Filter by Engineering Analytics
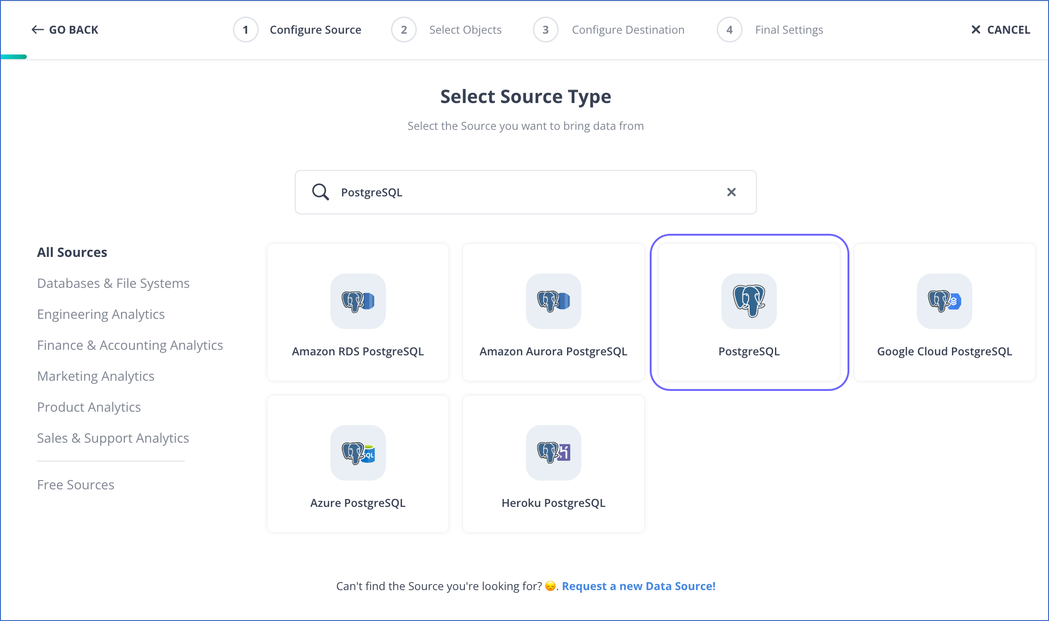 pyautogui.click(x=100, y=314)
